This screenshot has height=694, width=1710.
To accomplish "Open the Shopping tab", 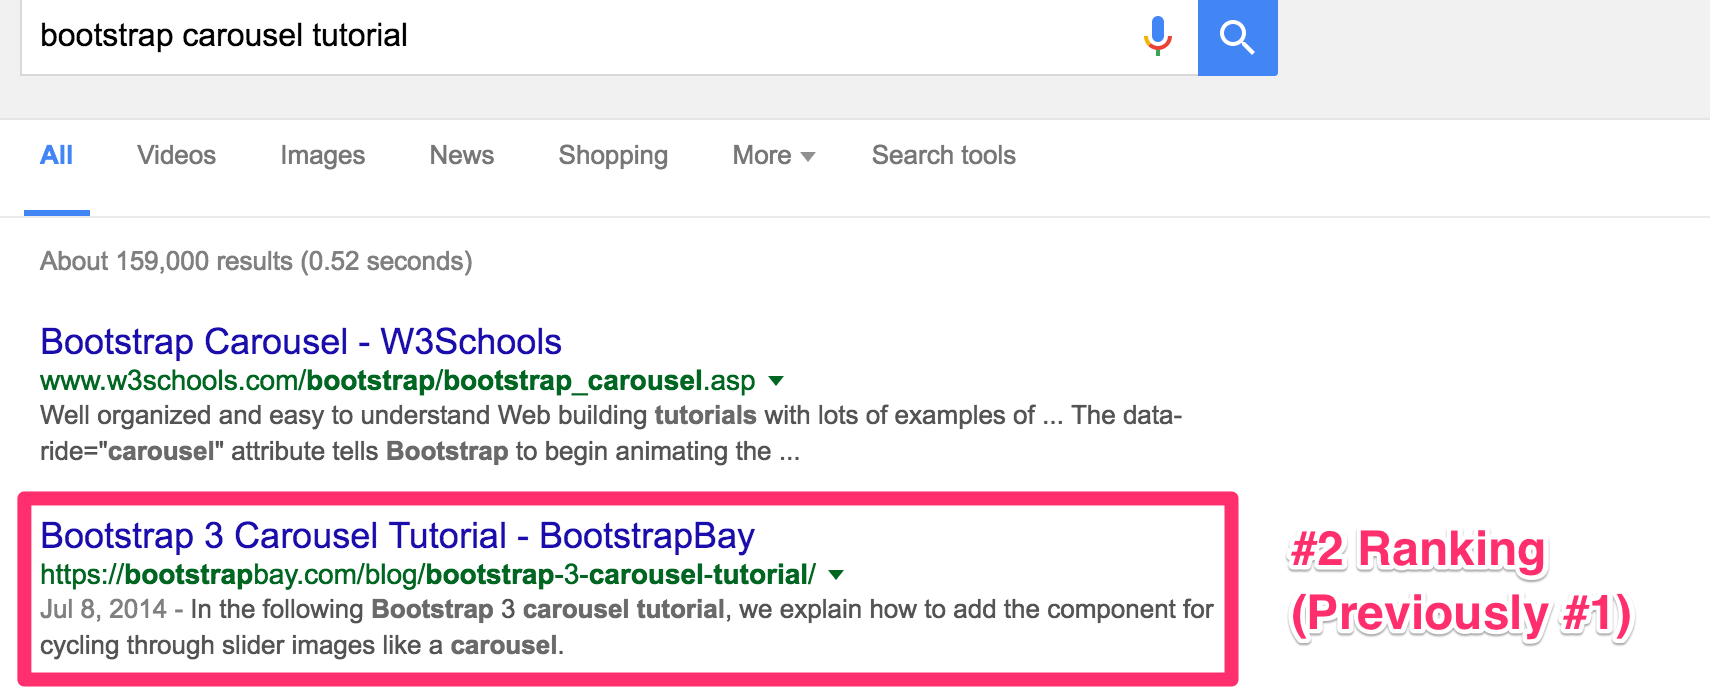I will pyautogui.click(x=613, y=156).
